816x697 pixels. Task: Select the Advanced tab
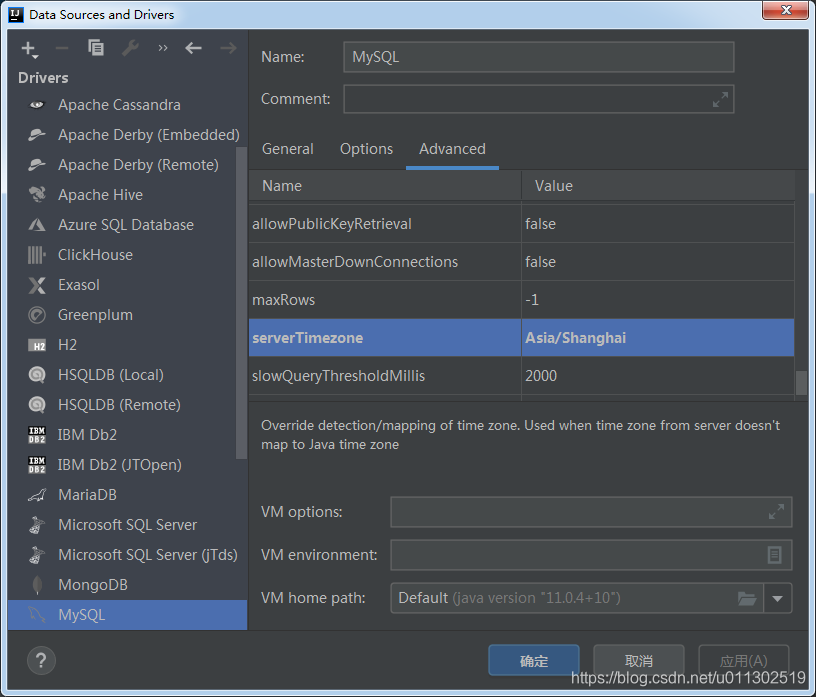452,149
